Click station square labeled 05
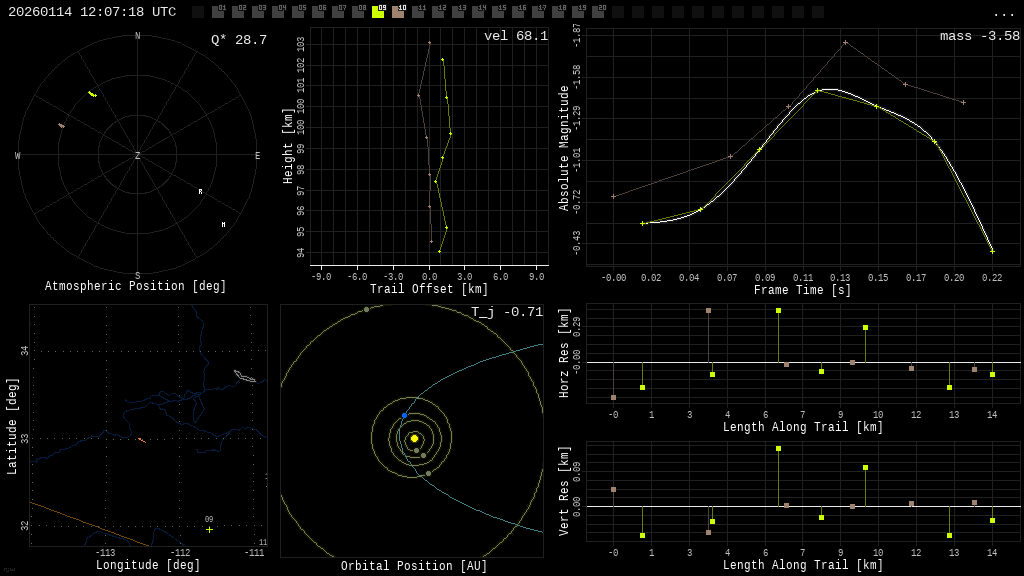This screenshot has width=1024, height=576. [x=298, y=12]
